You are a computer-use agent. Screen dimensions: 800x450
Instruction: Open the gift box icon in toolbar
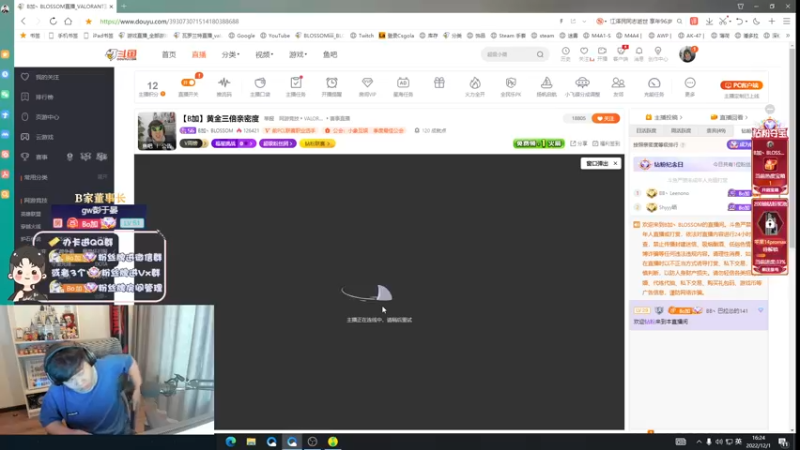439,83
